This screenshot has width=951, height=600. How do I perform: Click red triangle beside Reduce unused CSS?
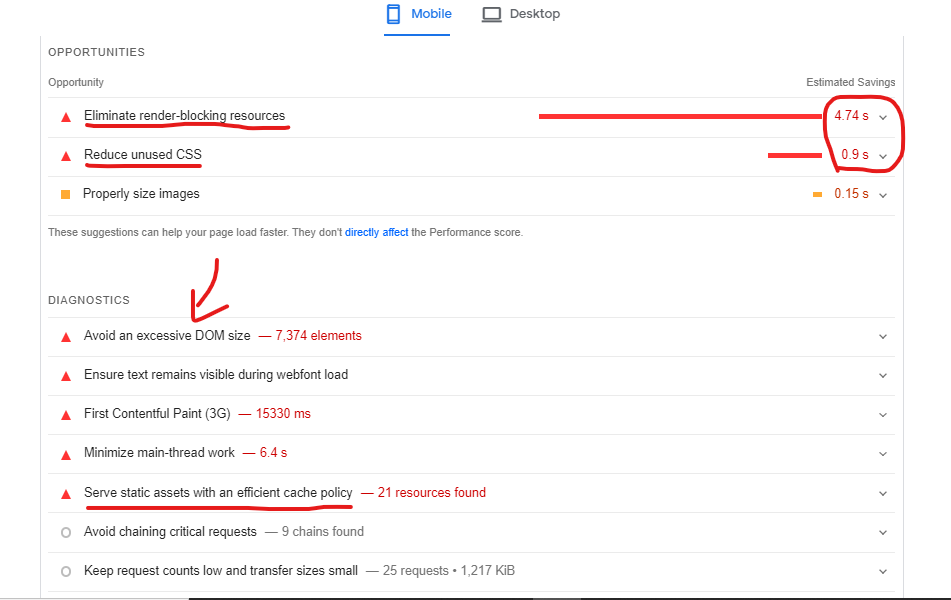click(66, 156)
